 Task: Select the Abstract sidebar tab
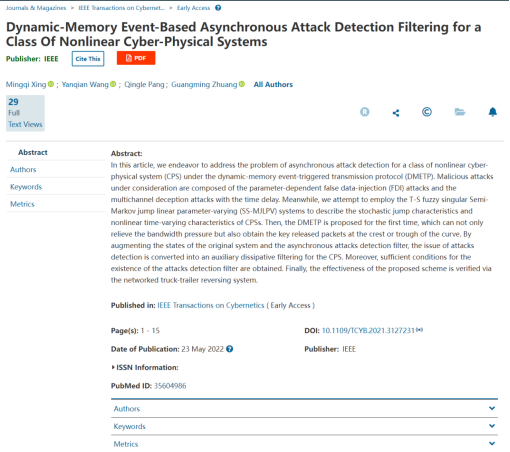coord(33,152)
